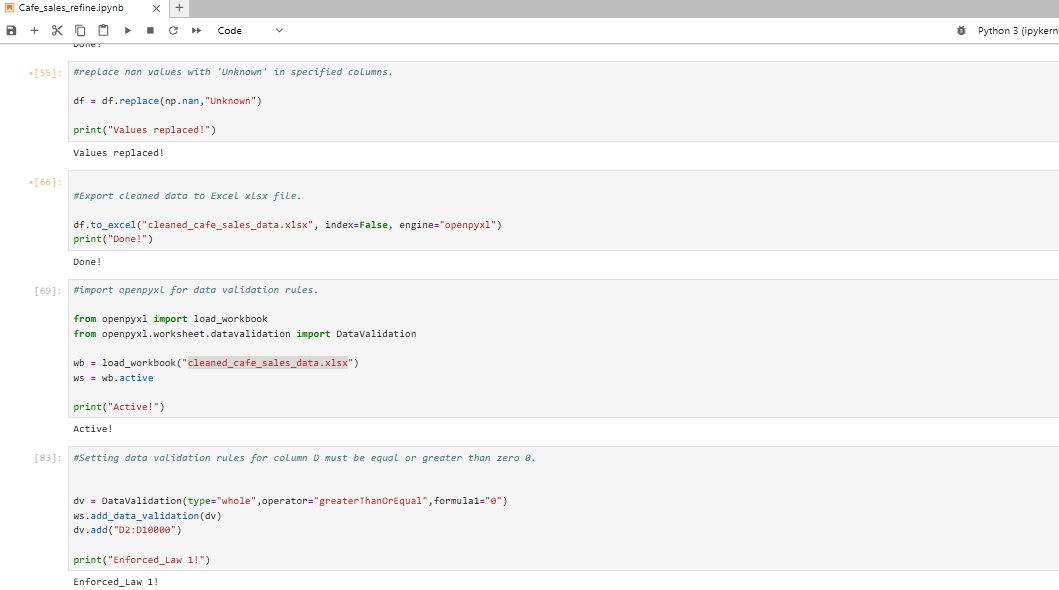1059x590 pixels.
Task: Click the 'Values replaced!' output text
Action: tap(118, 153)
